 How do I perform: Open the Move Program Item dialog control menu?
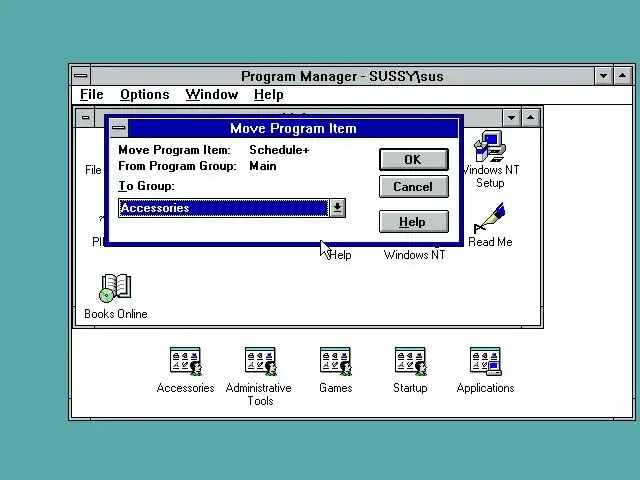119,128
